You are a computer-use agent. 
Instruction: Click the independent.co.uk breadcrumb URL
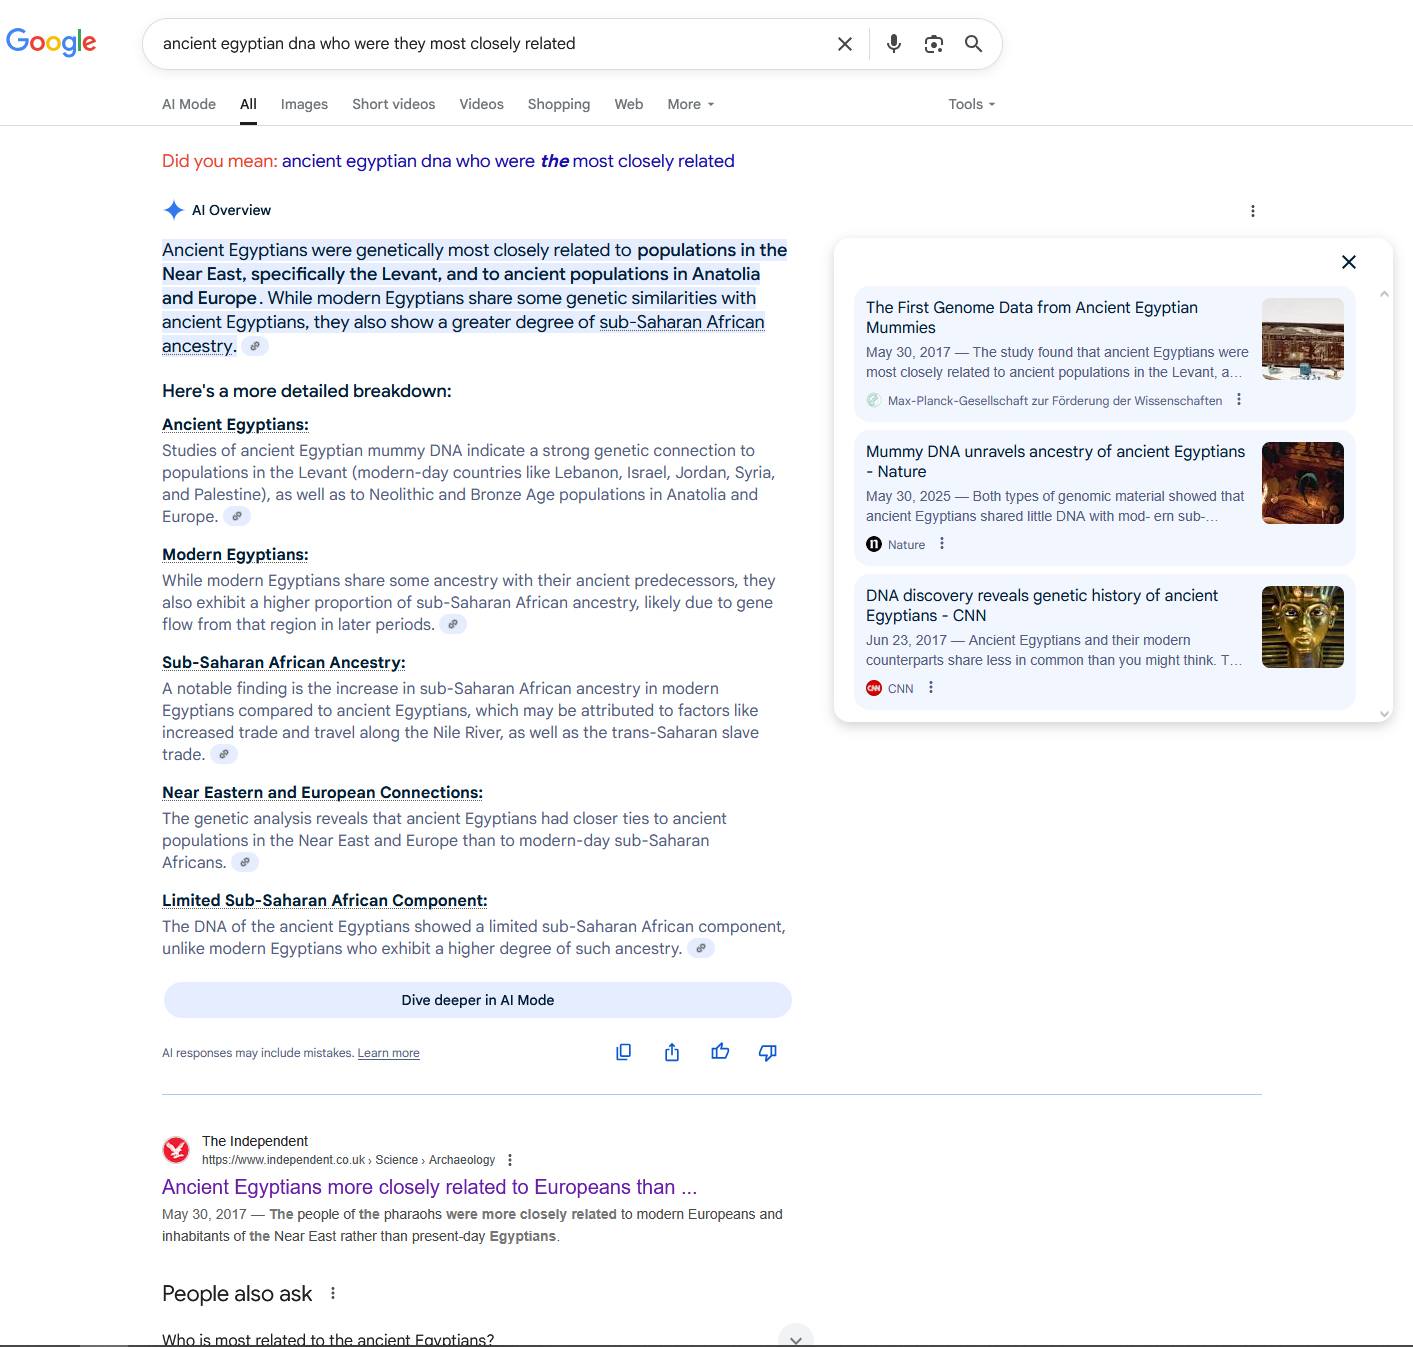[348, 1160]
